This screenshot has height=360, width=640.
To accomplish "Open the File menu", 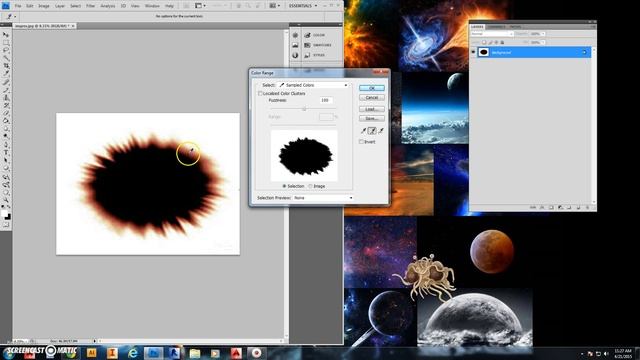I will [18, 6].
